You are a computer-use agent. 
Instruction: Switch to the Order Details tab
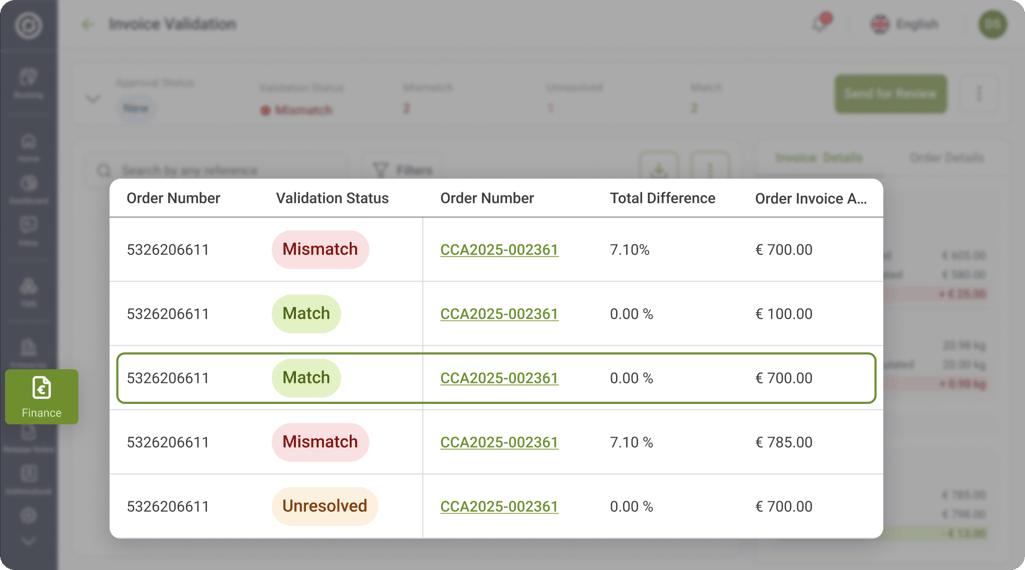(946, 158)
